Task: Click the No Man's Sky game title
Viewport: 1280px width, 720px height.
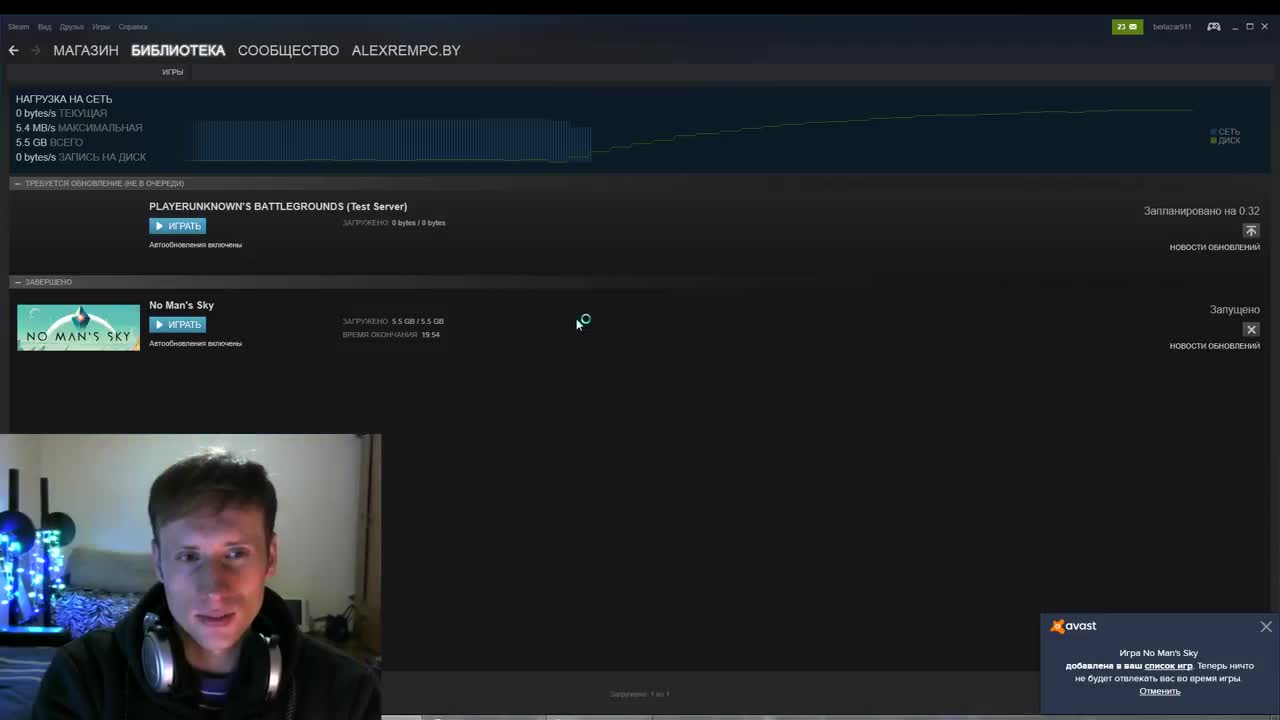Action: point(181,305)
